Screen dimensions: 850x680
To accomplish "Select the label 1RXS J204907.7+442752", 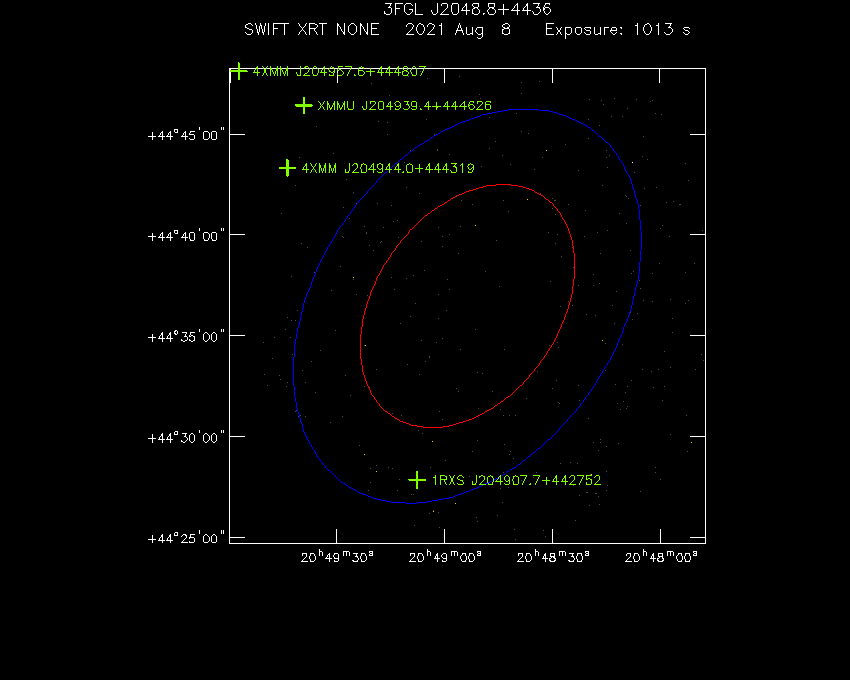I will pos(517,480).
